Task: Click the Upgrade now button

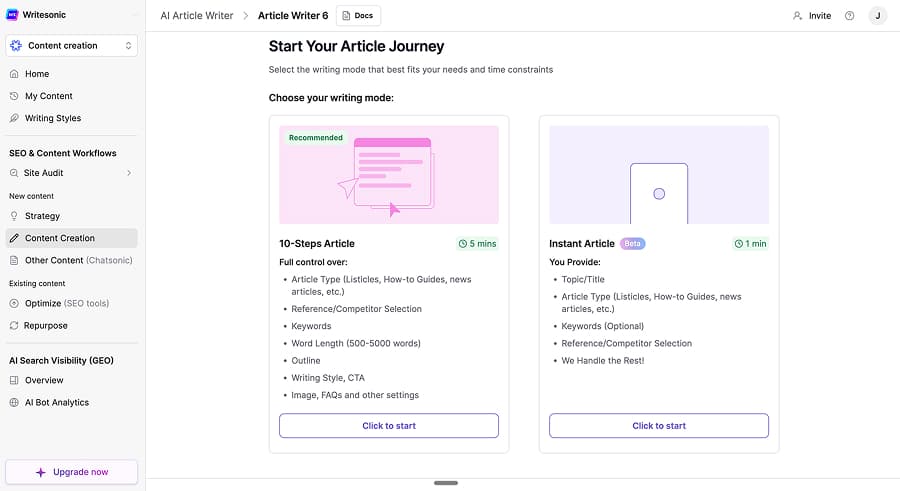Action: (x=72, y=472)
